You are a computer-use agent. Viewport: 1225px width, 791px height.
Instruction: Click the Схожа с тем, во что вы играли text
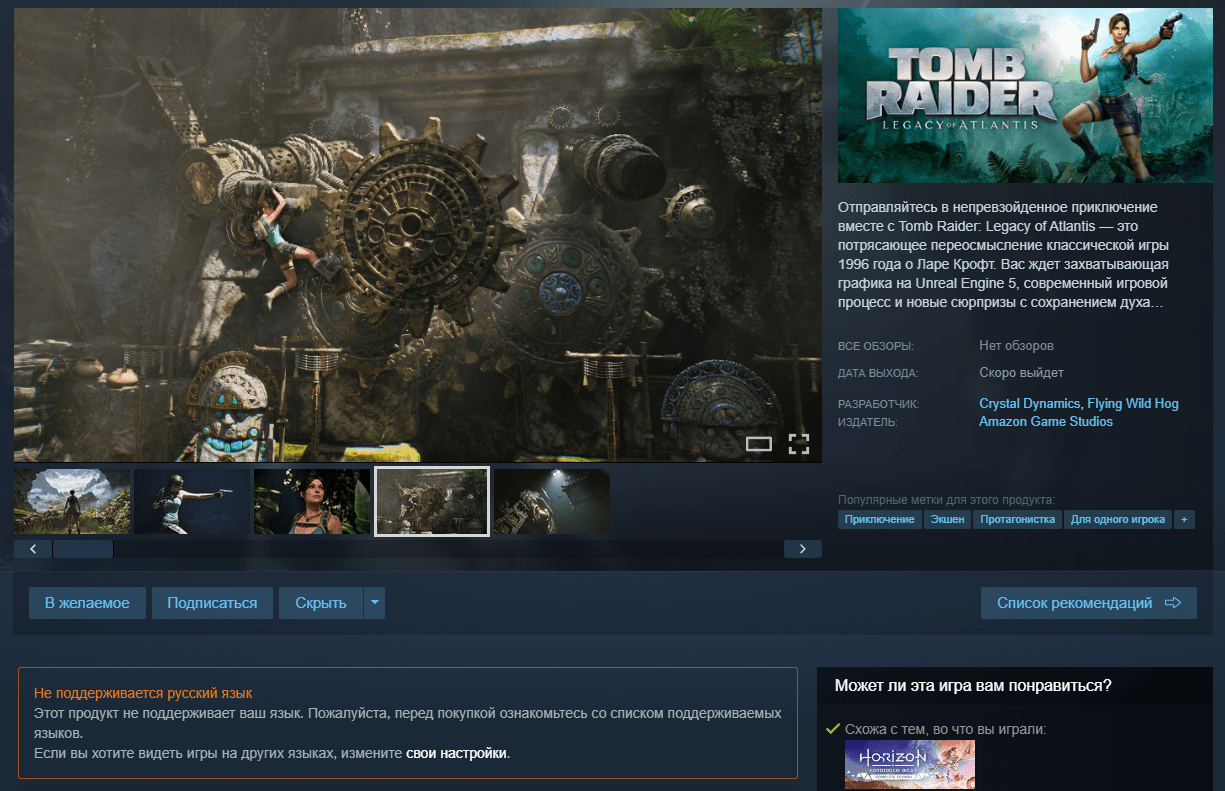click(945, 729)
